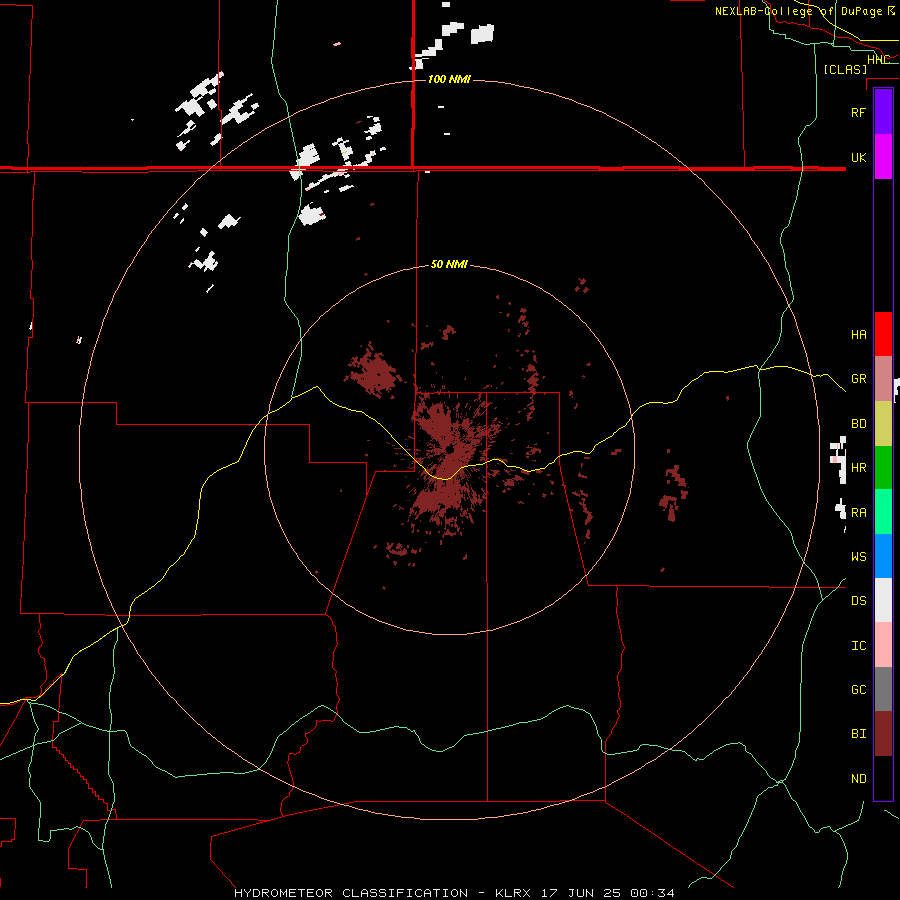Click the KLRX station identifier
900x900 pixels.
tap(513, 893)
